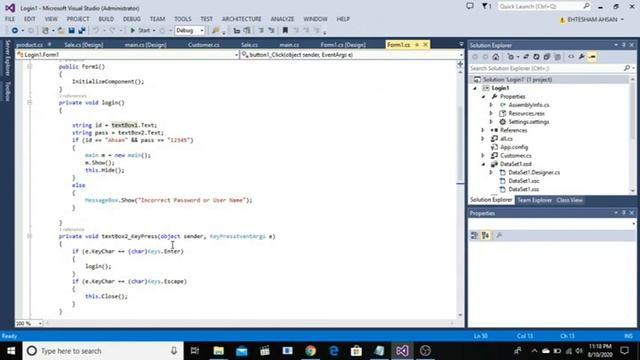Click the Save All icon in toolbar

(82, 31)
